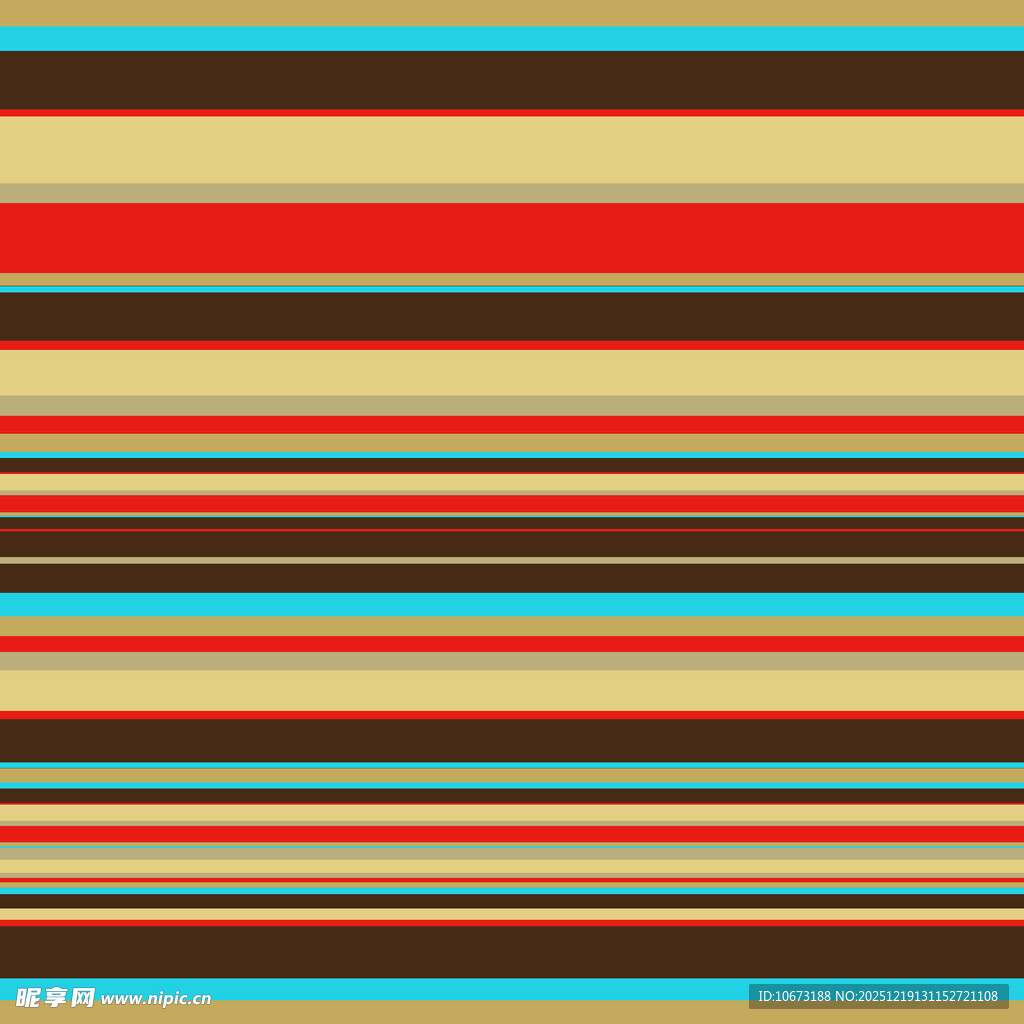
Task: Choose the topmost pale yellow band
Action: 512,150
